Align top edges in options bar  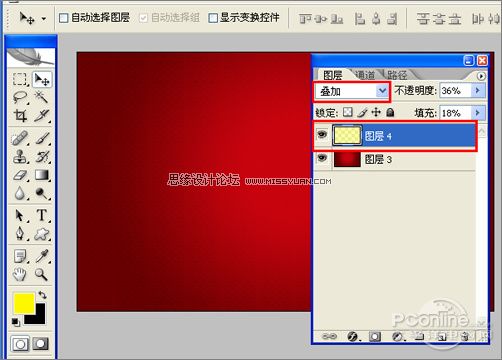point(304,19)
